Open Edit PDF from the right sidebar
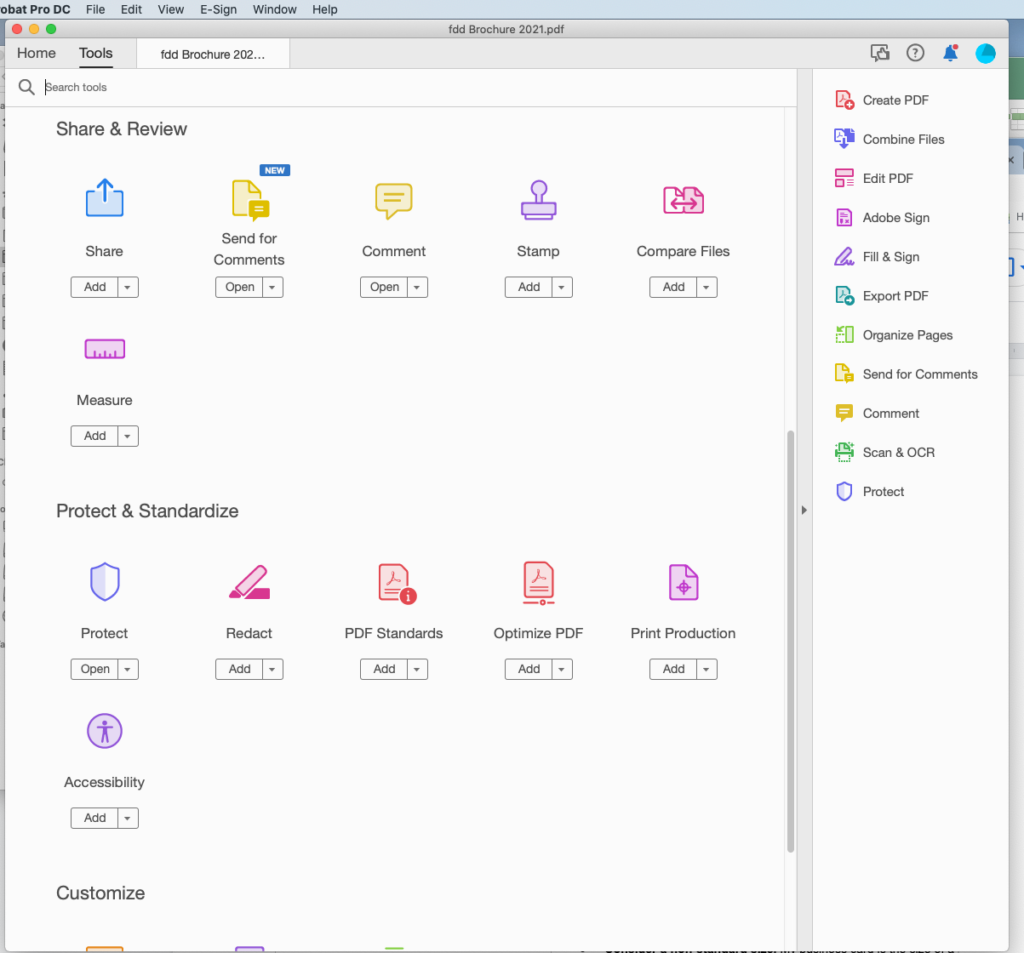The width and height of the screenshot is (1024, 953). [874, 178]
